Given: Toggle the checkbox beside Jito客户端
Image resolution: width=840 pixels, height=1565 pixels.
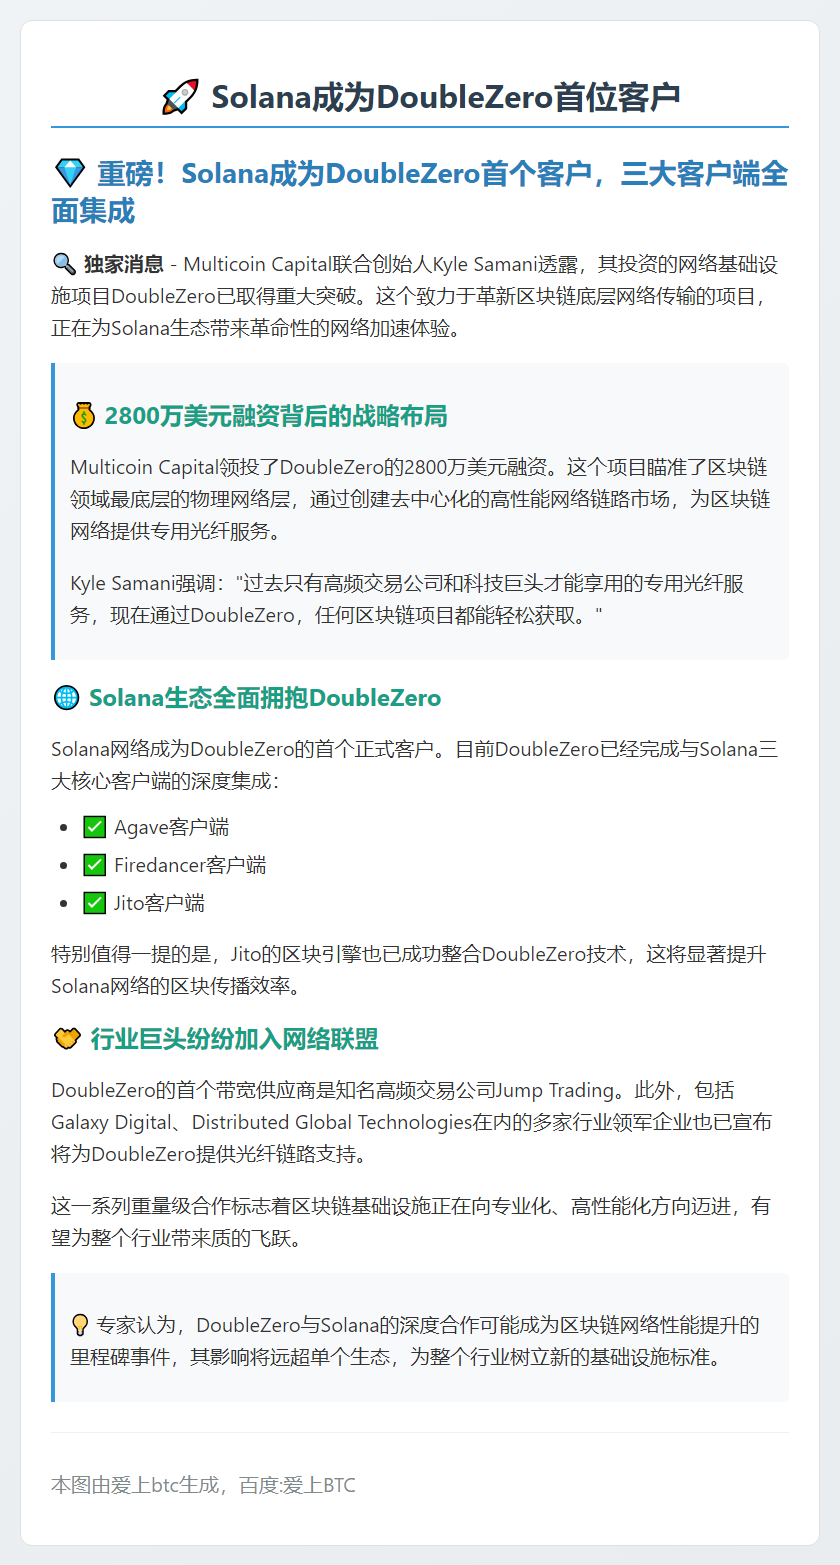Looking at the screenshot, I should [x=93, y=902].
